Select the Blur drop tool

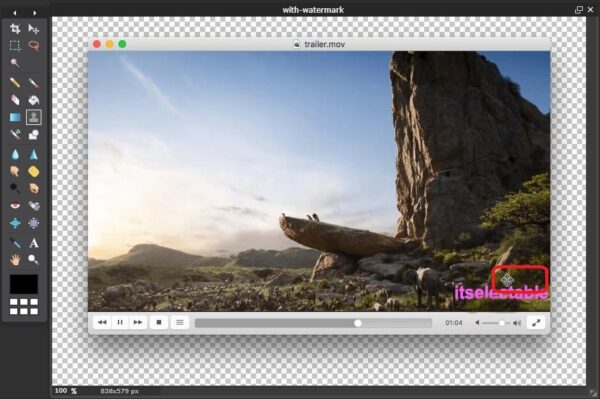pos(15,154)
